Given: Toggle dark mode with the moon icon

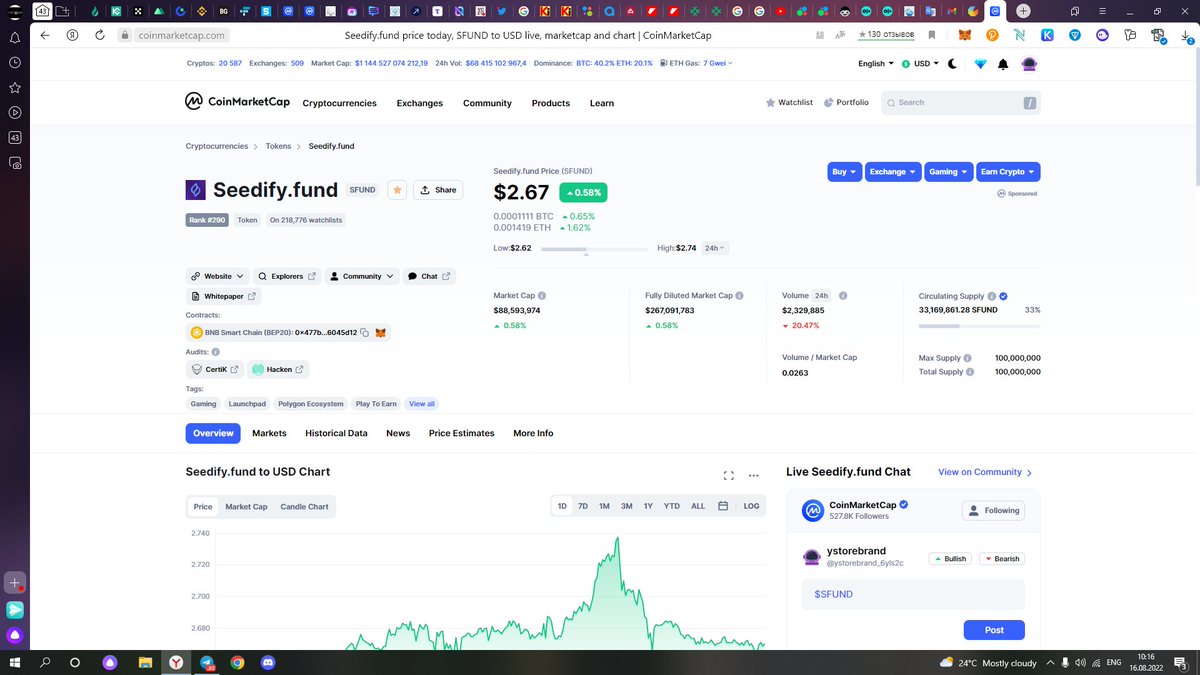Looking at the screenshot, I should coord(953,64).
